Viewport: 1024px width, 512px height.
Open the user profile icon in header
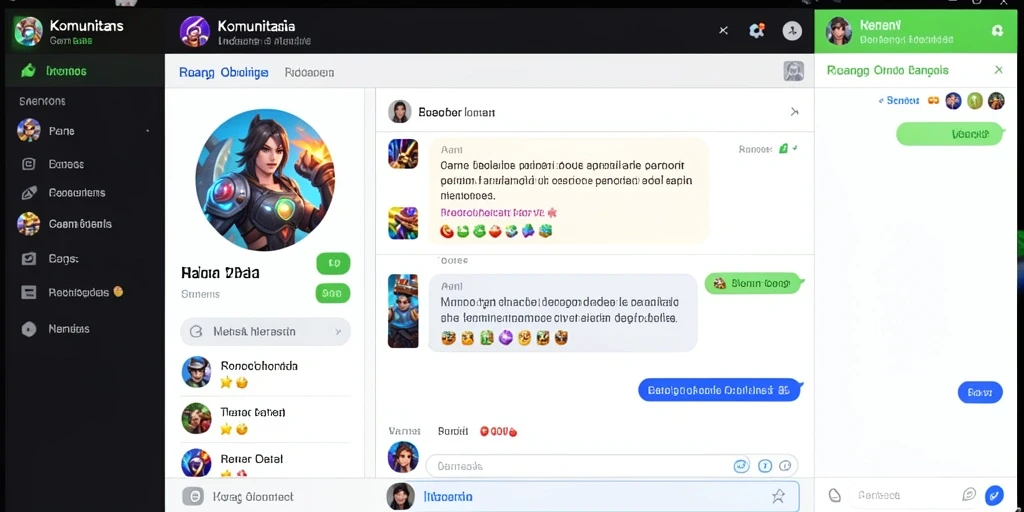pos(792,30)
